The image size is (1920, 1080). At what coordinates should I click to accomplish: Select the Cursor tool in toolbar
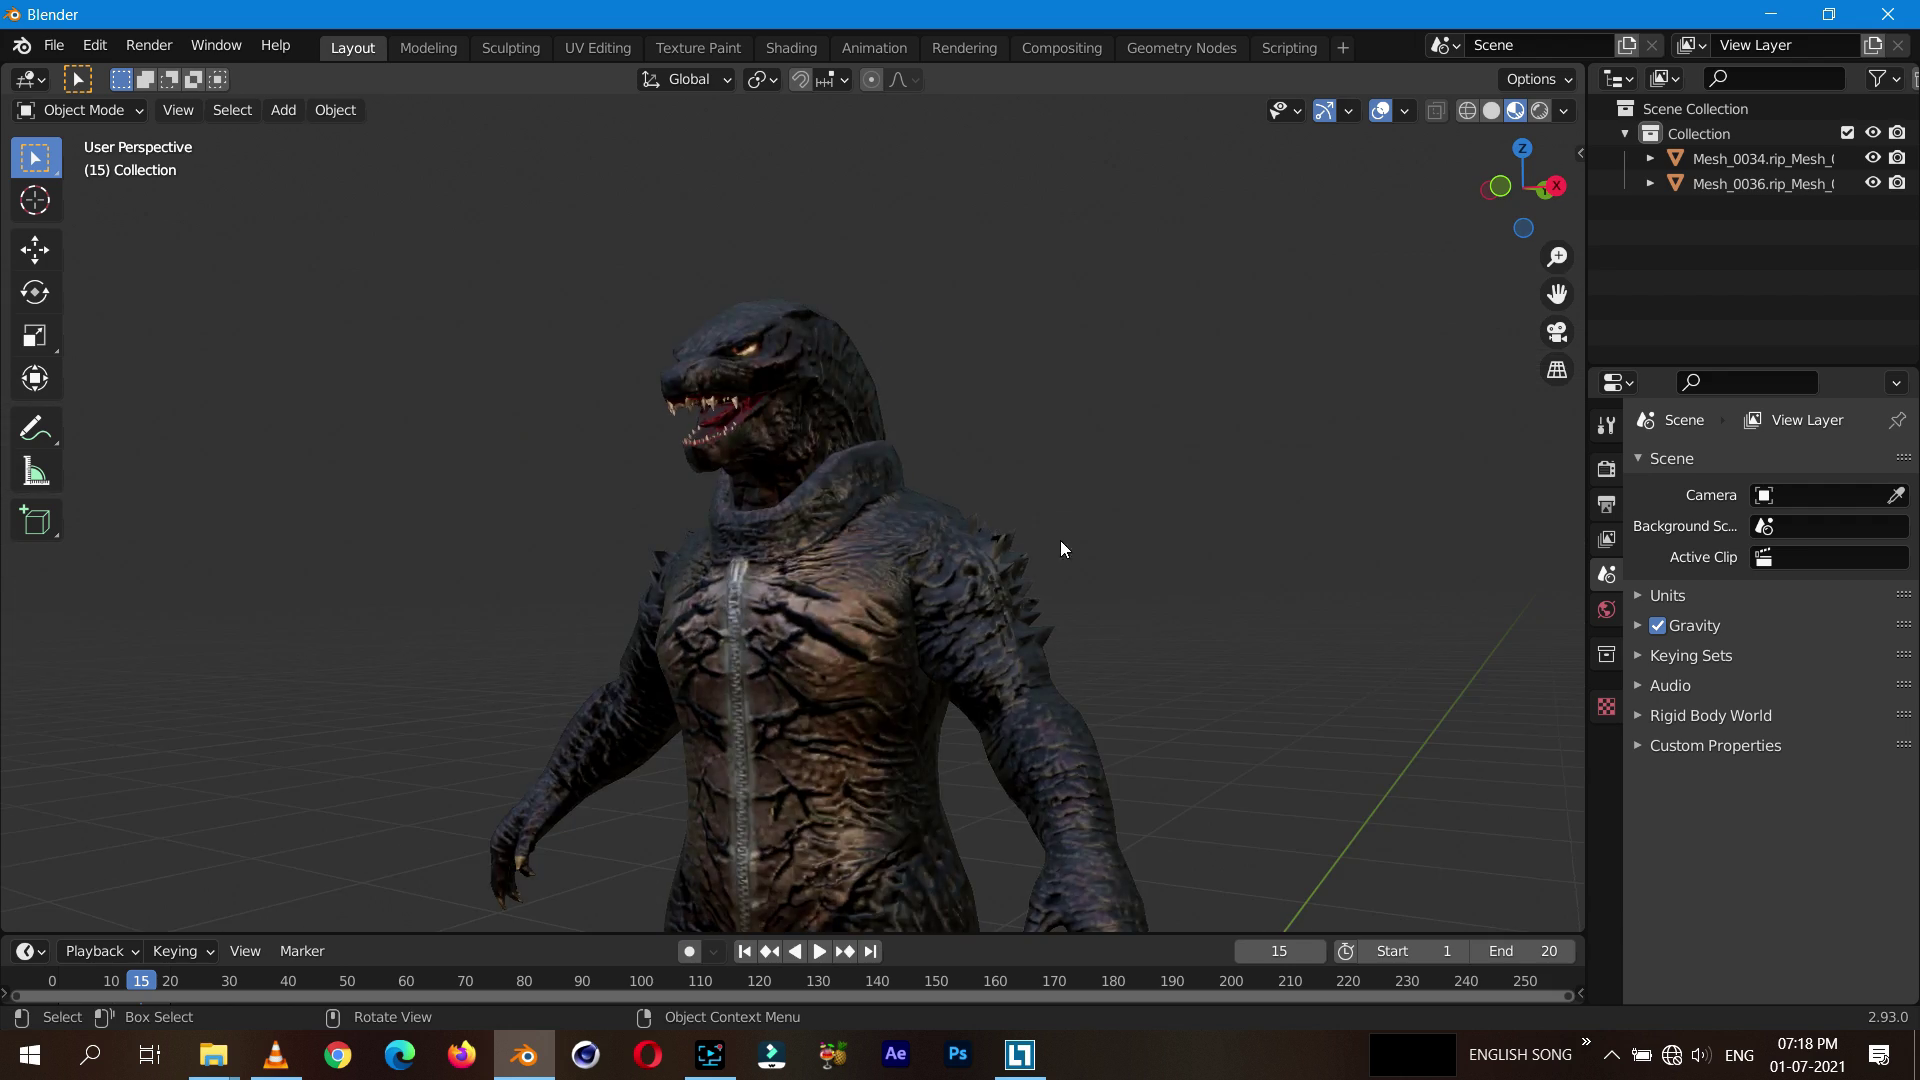click(35, 201)
